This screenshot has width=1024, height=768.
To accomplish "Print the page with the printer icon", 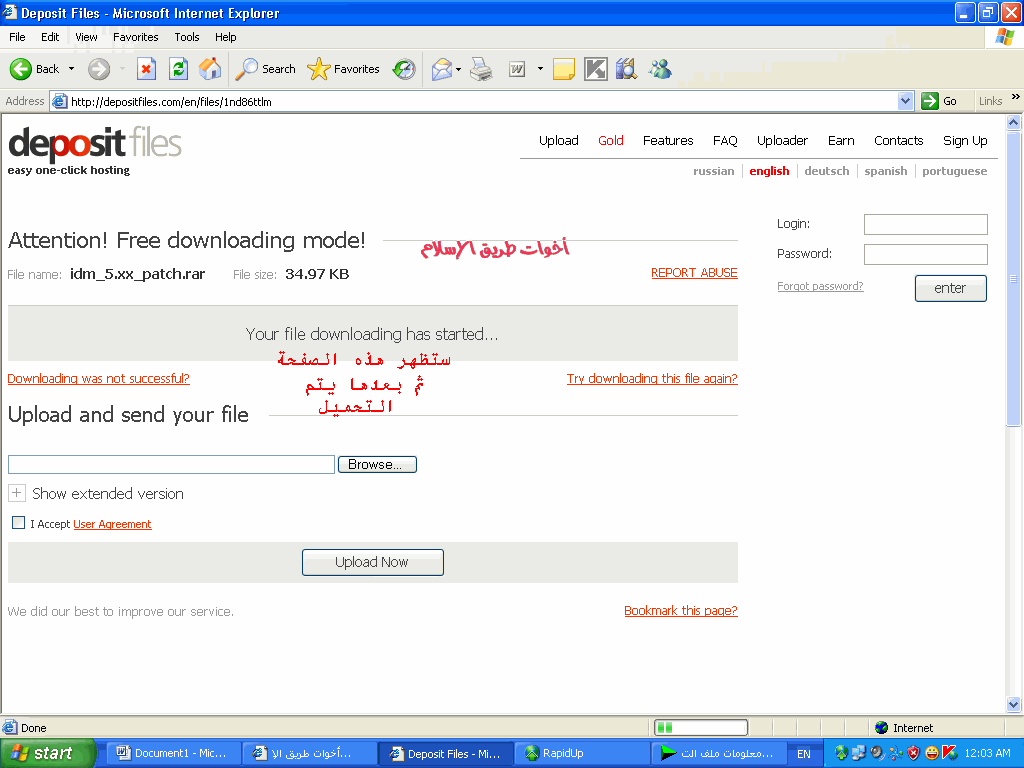I will [x=481, y=69].
